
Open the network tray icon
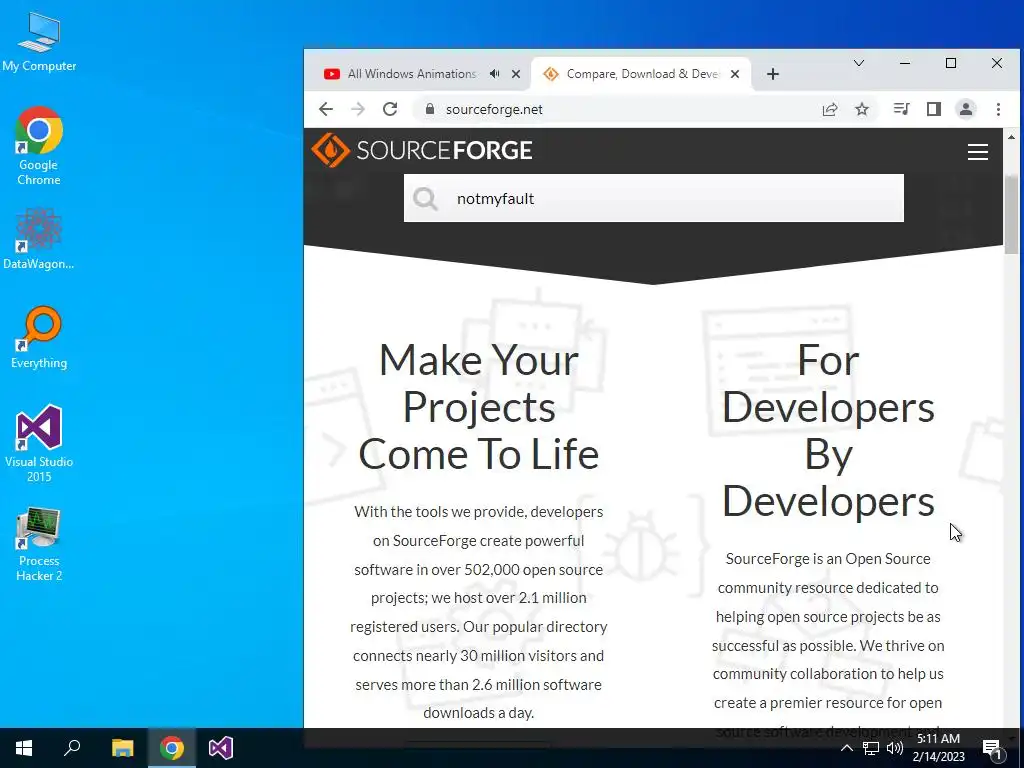[x=871, y=748]
